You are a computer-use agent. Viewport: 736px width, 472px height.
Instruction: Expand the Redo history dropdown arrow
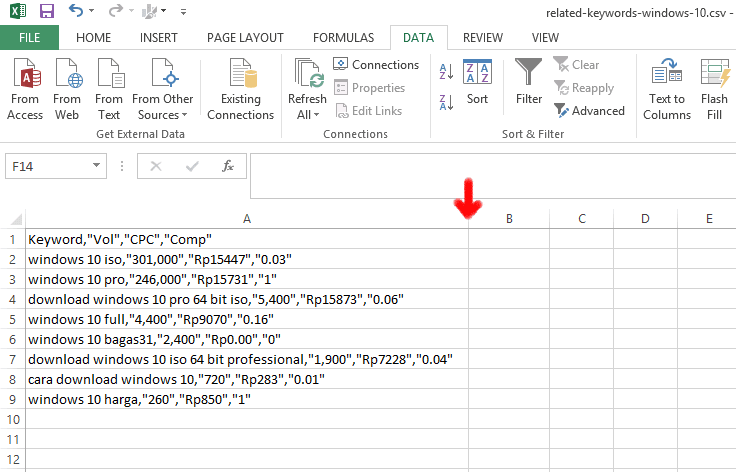tap(131, 10)
